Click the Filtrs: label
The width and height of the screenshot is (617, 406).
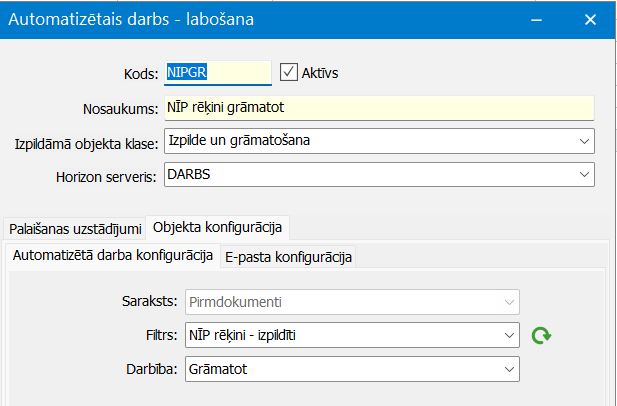coord(162,335)
